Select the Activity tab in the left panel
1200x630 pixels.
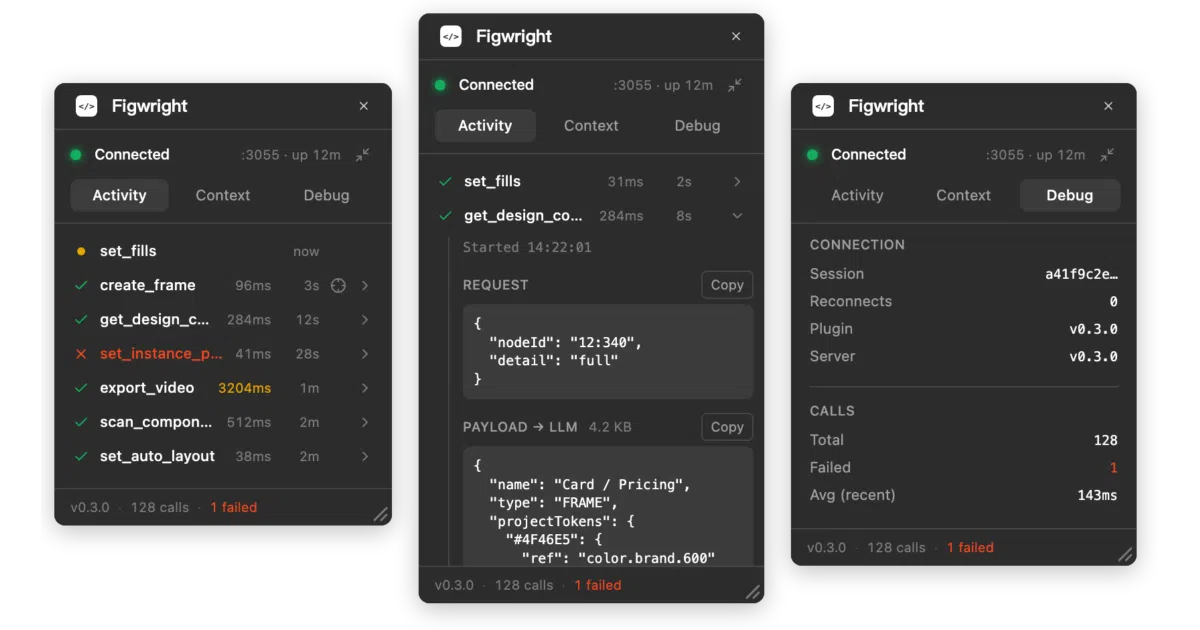click(120, 195)
